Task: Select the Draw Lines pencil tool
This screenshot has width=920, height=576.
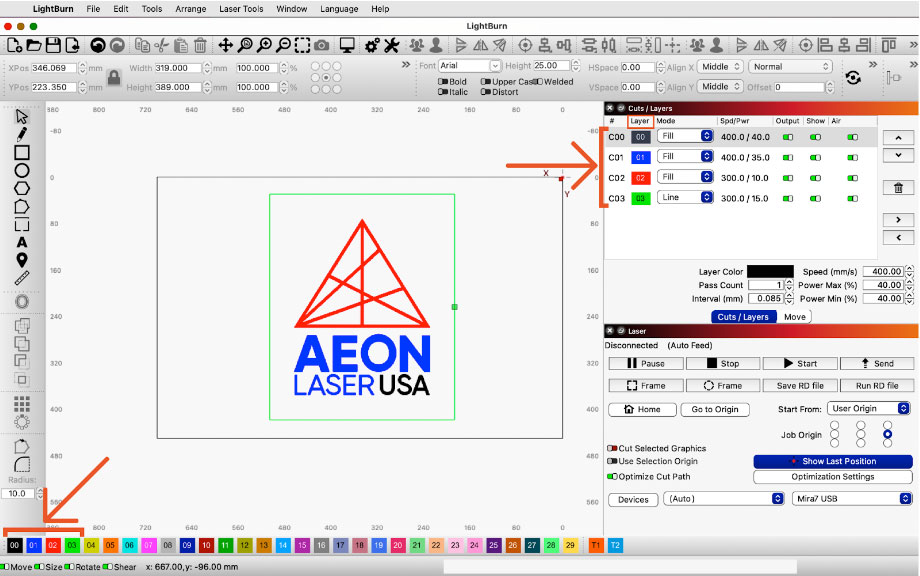Action: point(21,133)
